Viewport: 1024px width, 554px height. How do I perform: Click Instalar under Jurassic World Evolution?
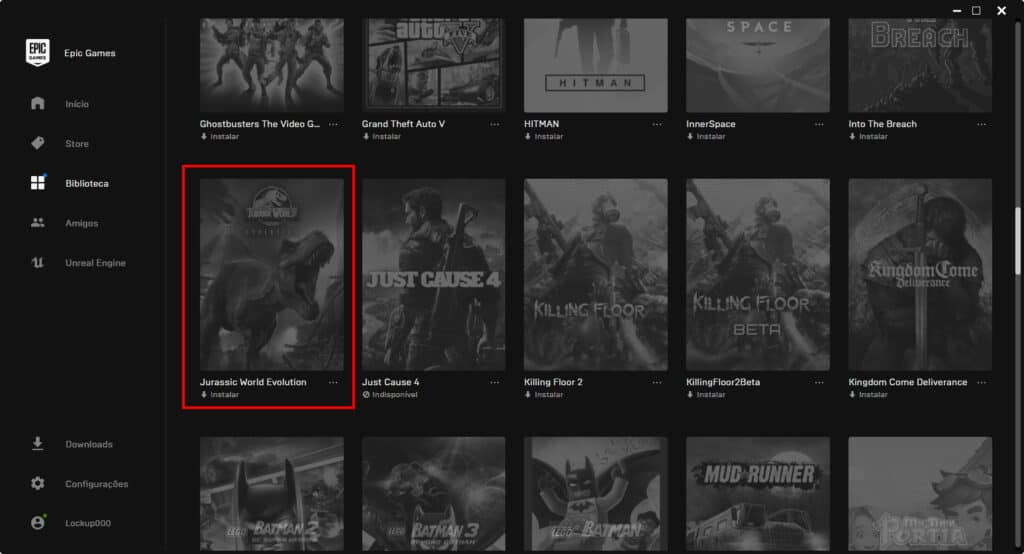(x=225, y=395)
